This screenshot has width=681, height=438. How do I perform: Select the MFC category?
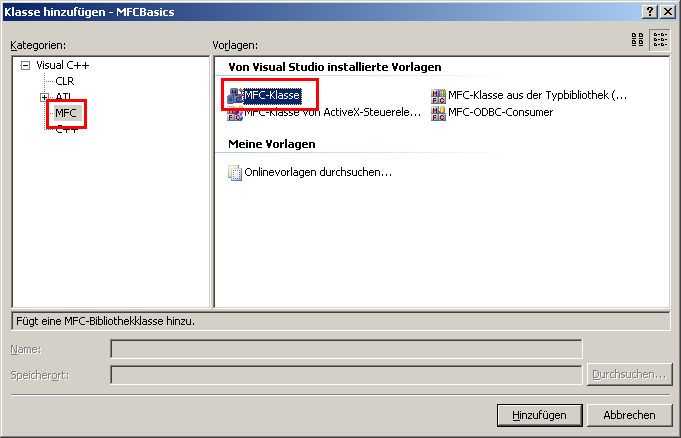(66, 113)
